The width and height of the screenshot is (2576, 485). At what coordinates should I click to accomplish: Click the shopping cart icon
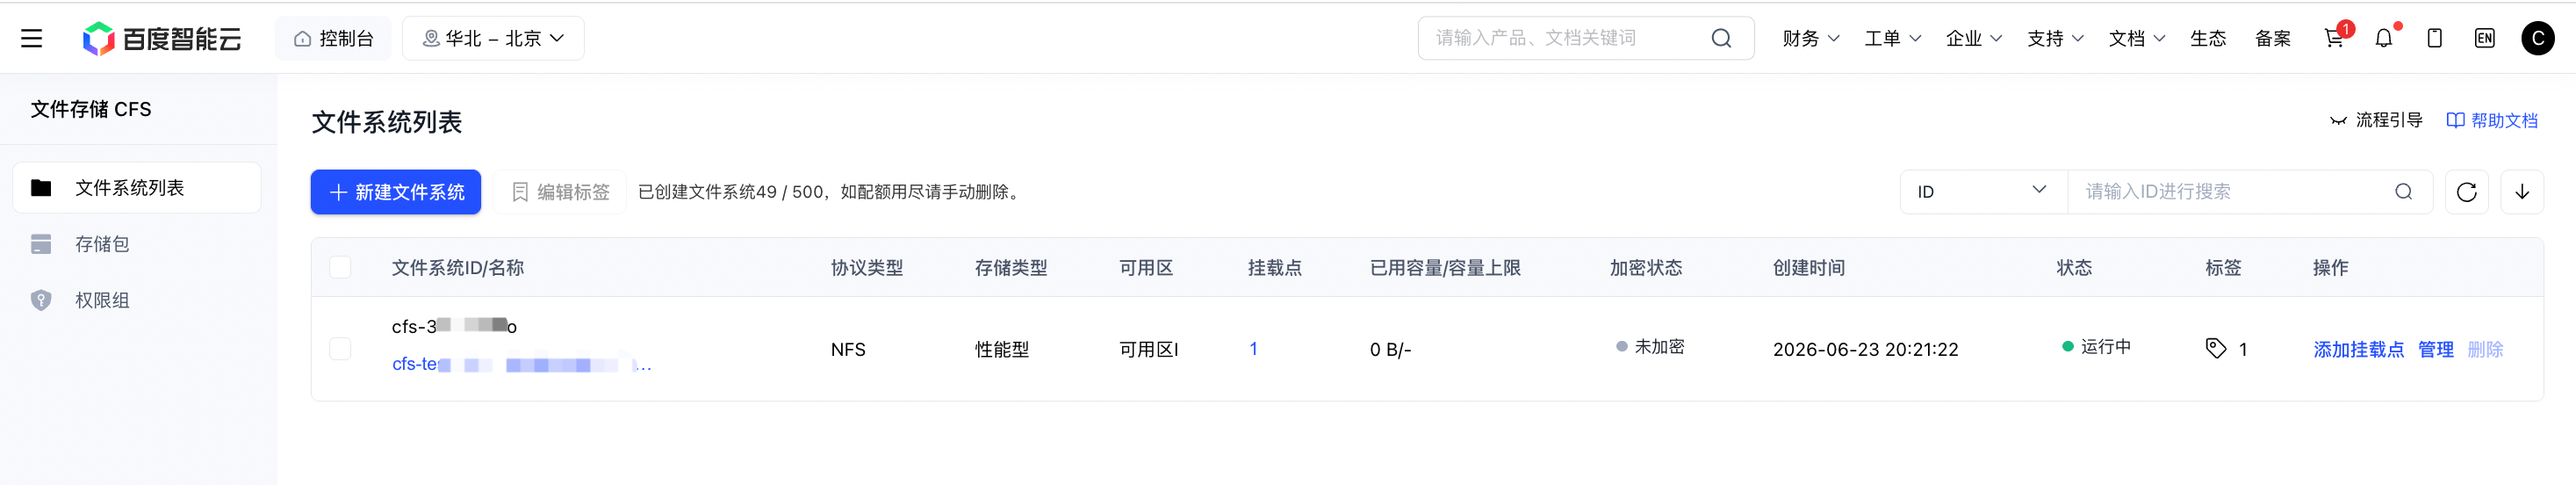pos(2333,38)
